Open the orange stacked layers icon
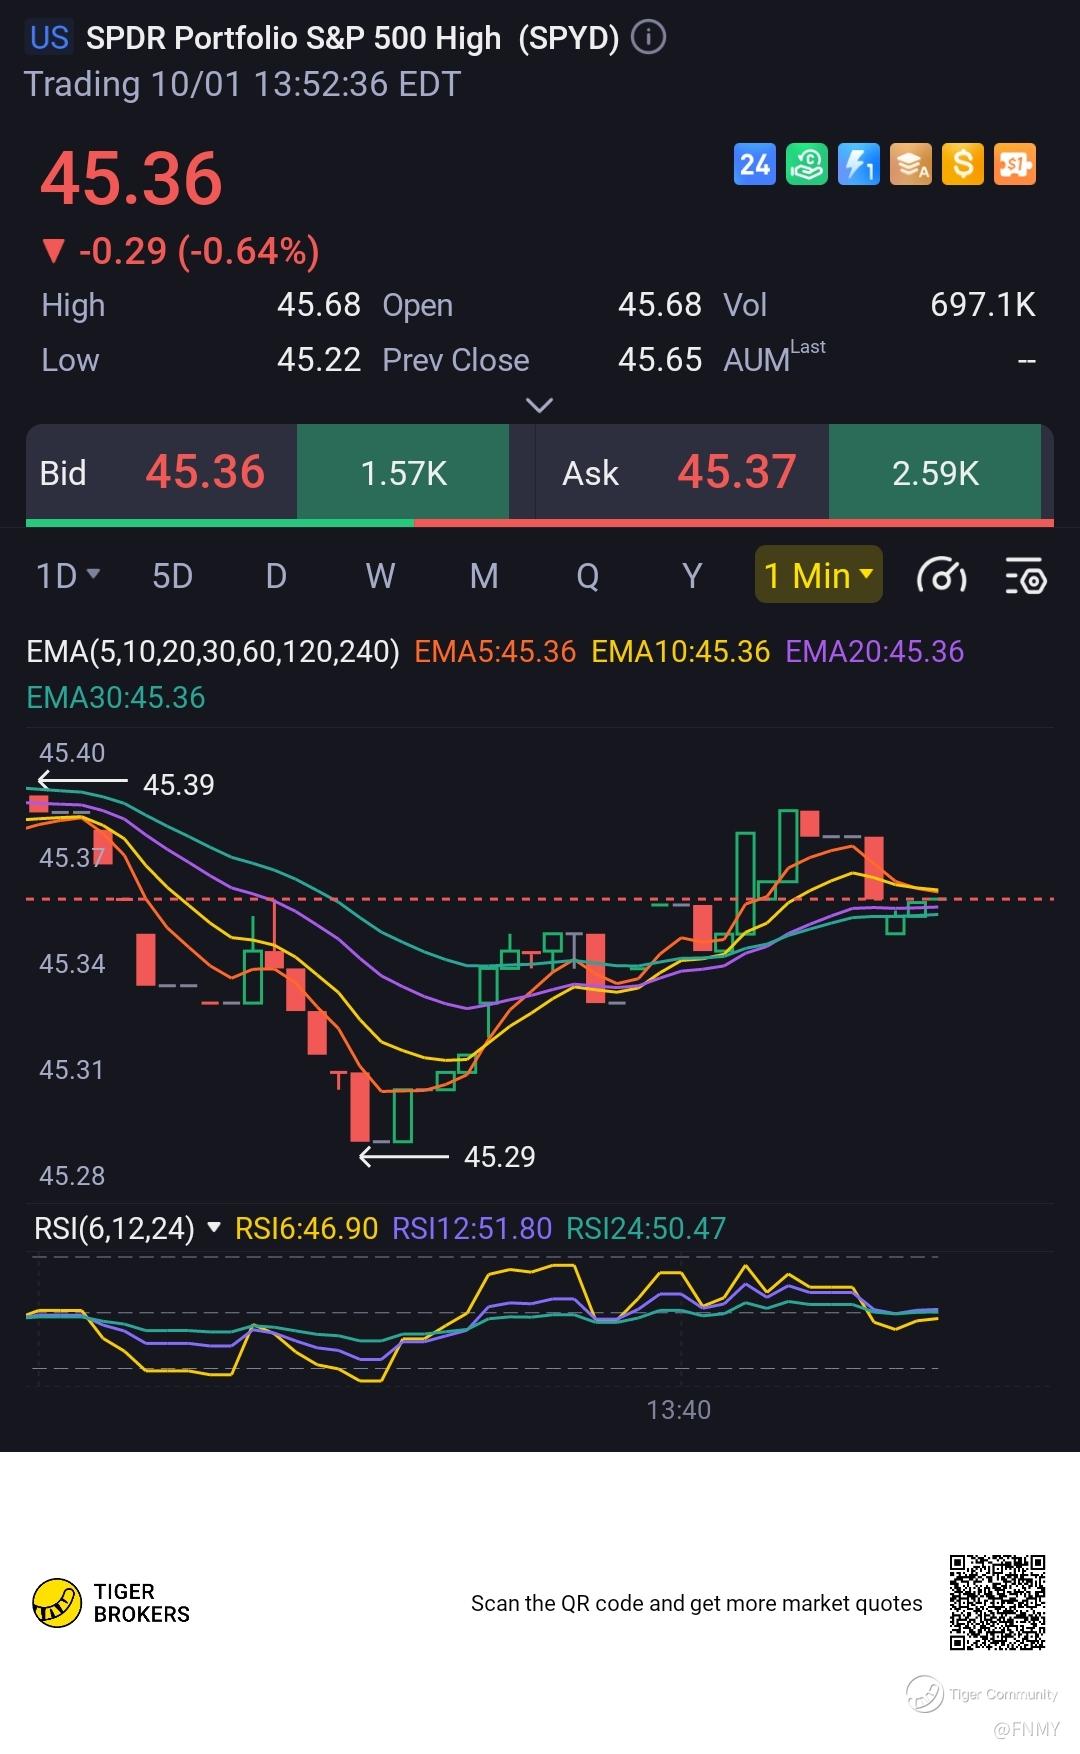This screenshot has height=1754, width=1080. tap(911, 164)
